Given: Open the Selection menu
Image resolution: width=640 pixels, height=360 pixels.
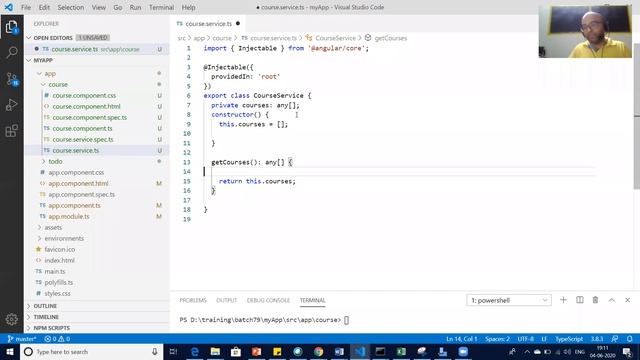Looking at the screenshot, I should [71, 7].
